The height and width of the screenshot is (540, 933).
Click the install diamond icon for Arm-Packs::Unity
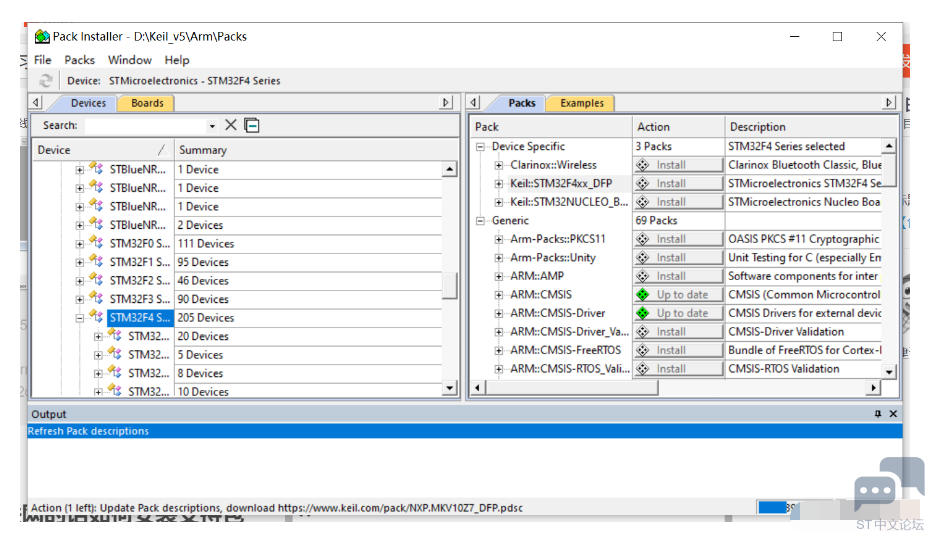643,258
